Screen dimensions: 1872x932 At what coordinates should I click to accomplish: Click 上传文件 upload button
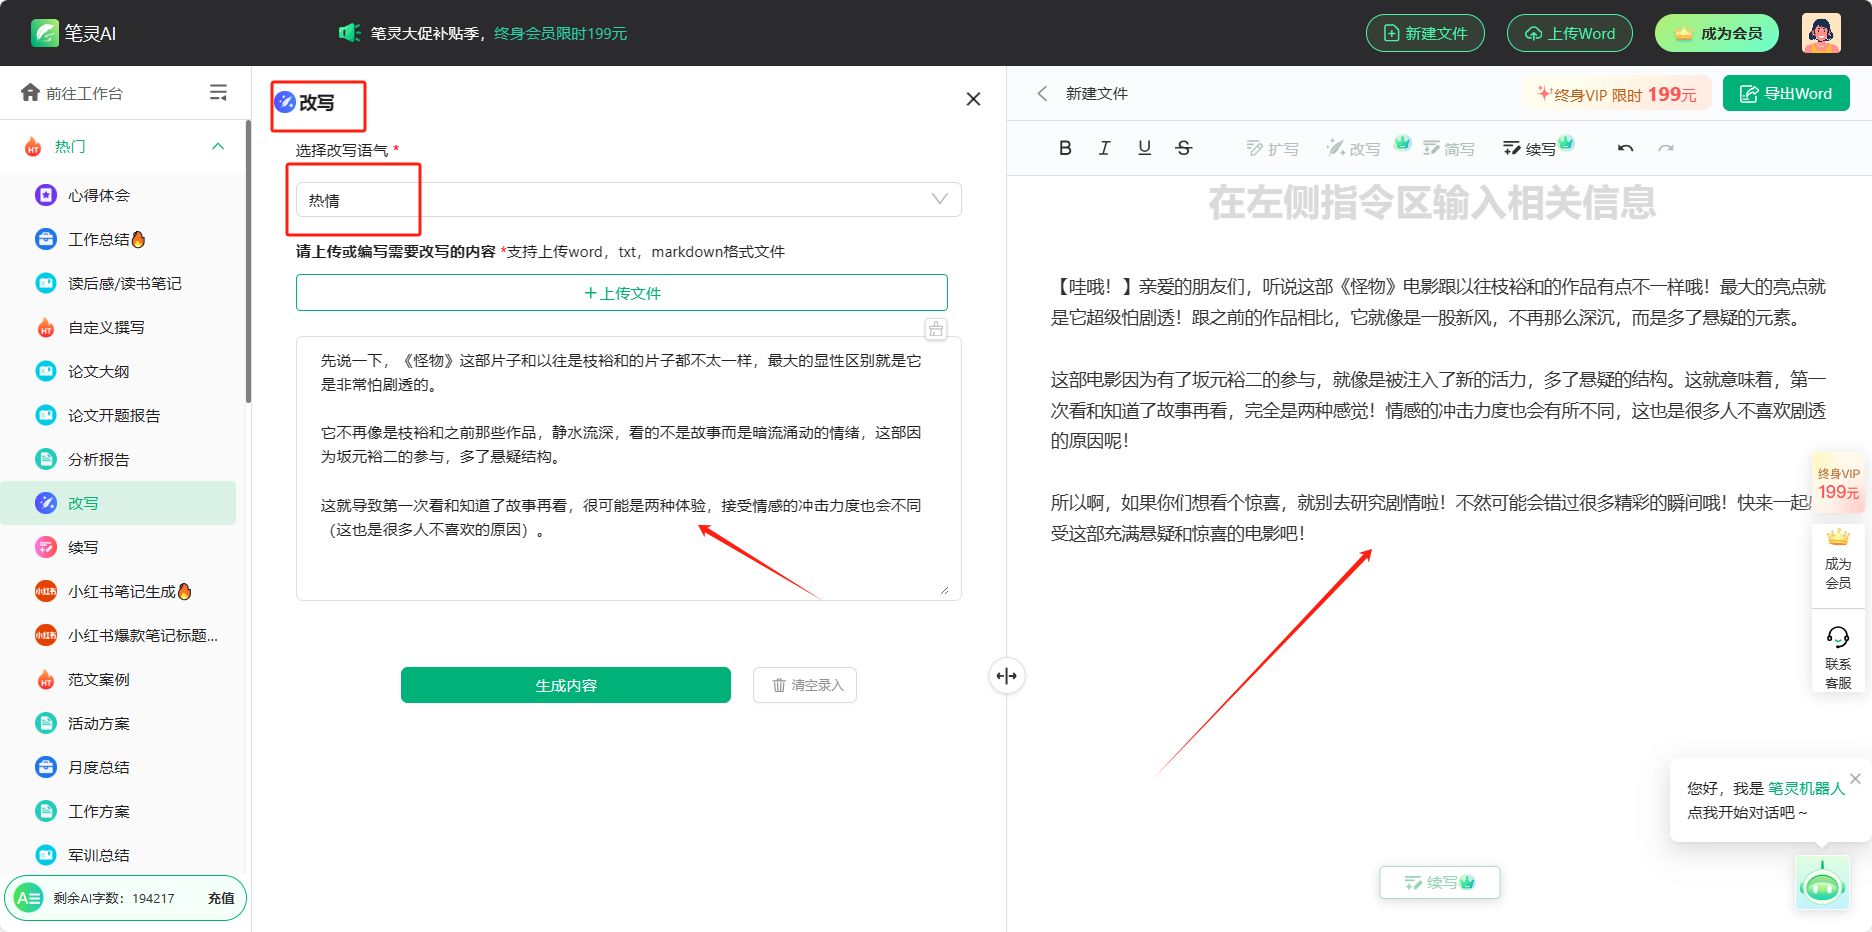coord(622,293)
